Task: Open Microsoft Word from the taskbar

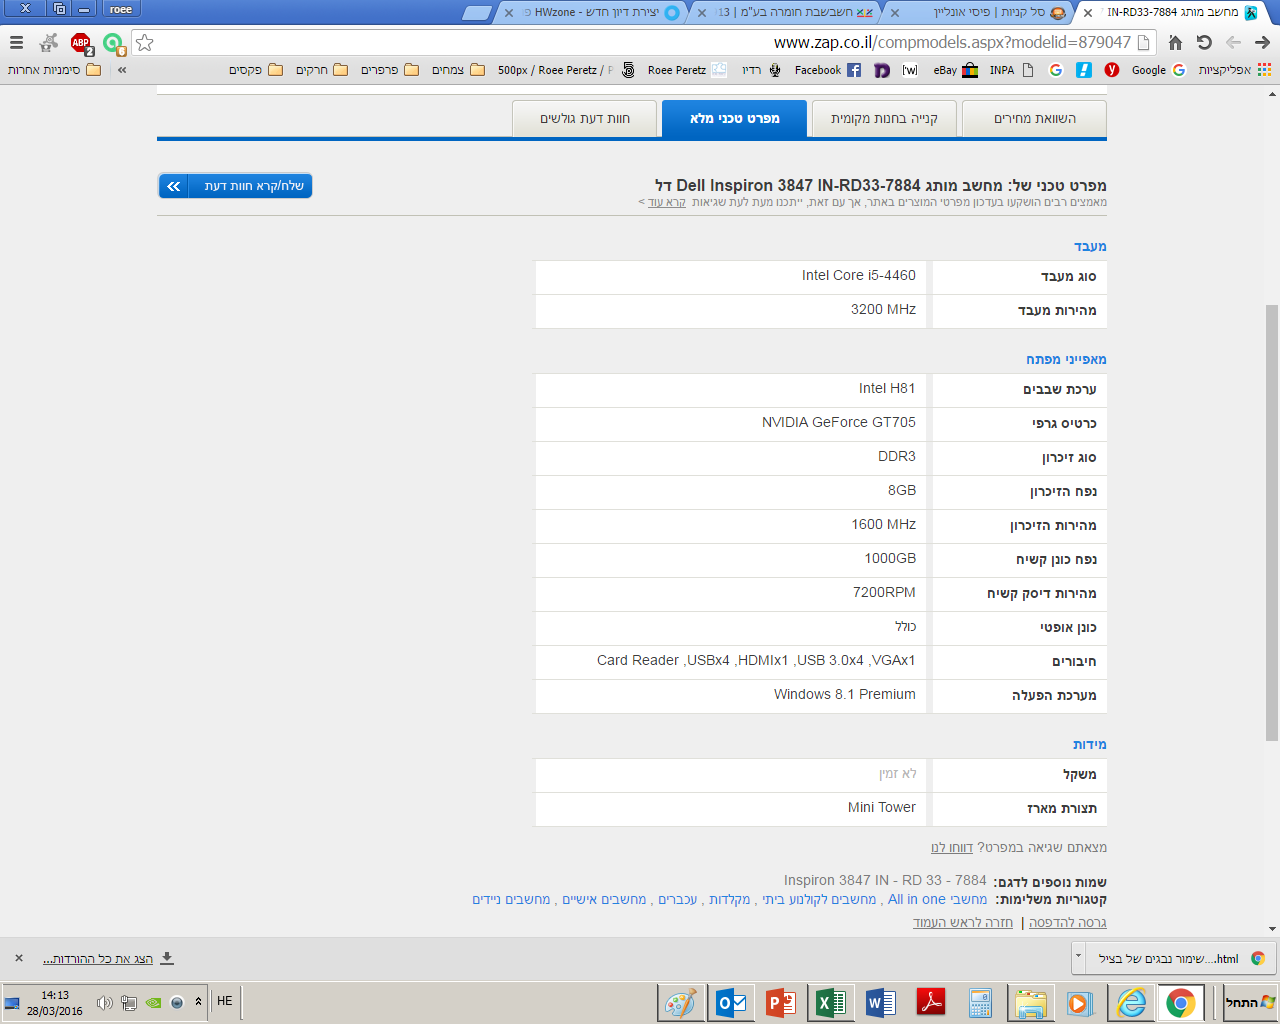Action: tap(881, 1003)
